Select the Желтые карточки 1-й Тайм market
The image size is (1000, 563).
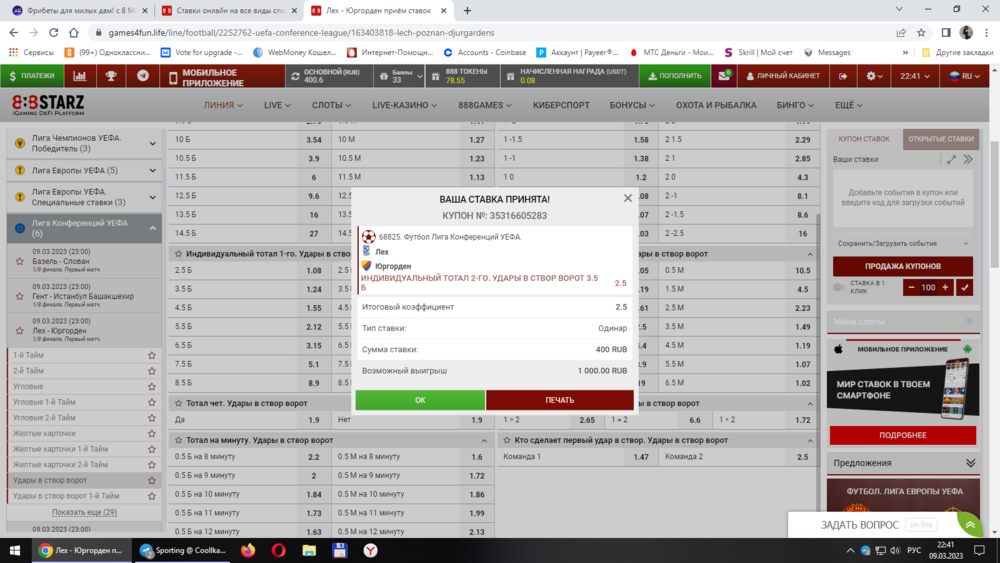tap(61, 449)
